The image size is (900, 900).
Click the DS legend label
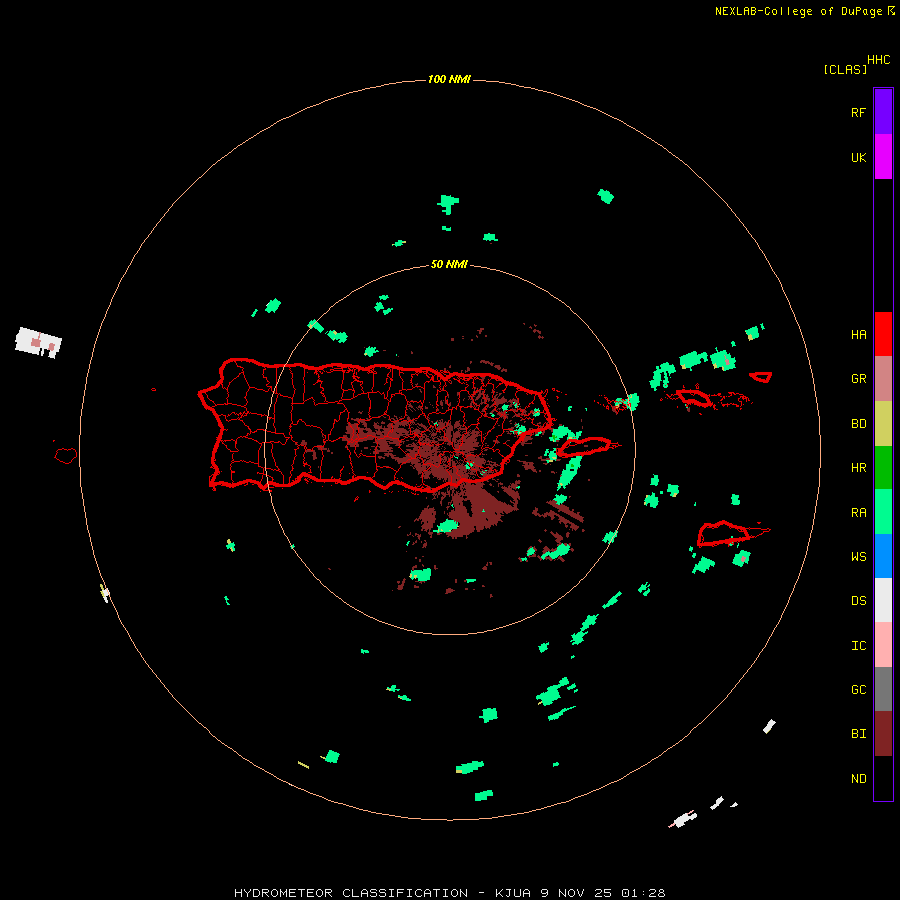point(858,600)
